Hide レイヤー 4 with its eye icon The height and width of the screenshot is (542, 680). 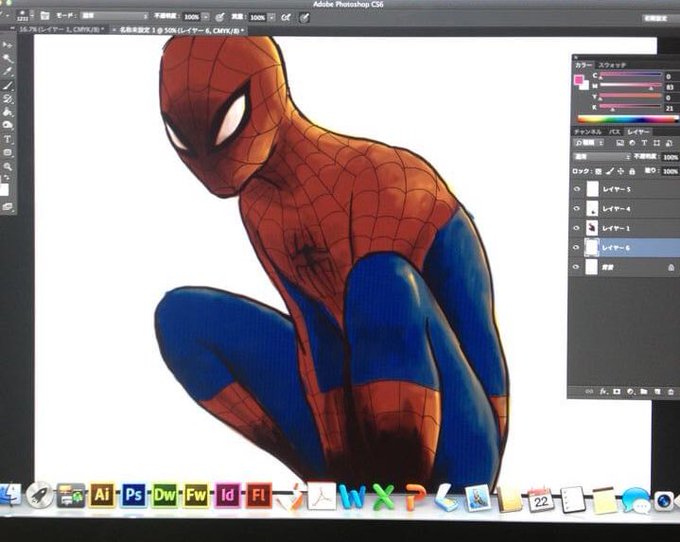576,209
